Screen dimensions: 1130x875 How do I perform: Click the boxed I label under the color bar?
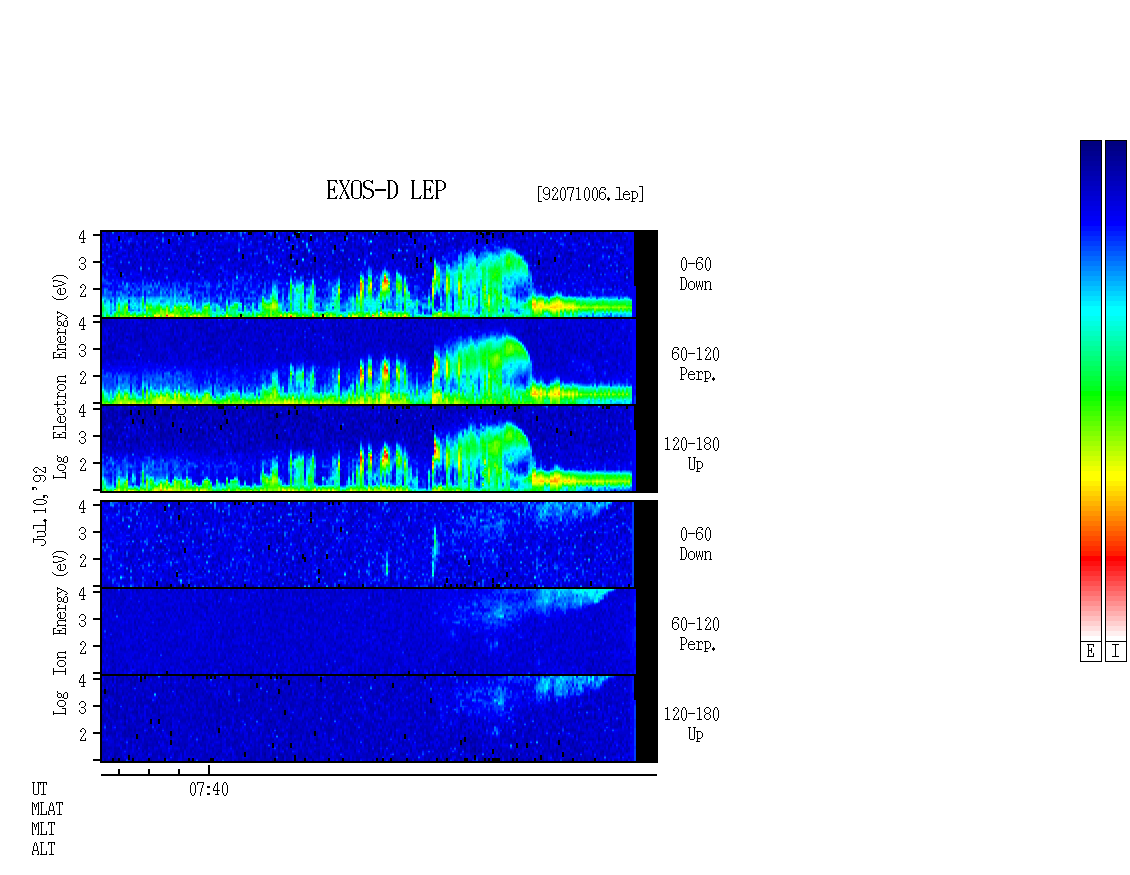1116,652
